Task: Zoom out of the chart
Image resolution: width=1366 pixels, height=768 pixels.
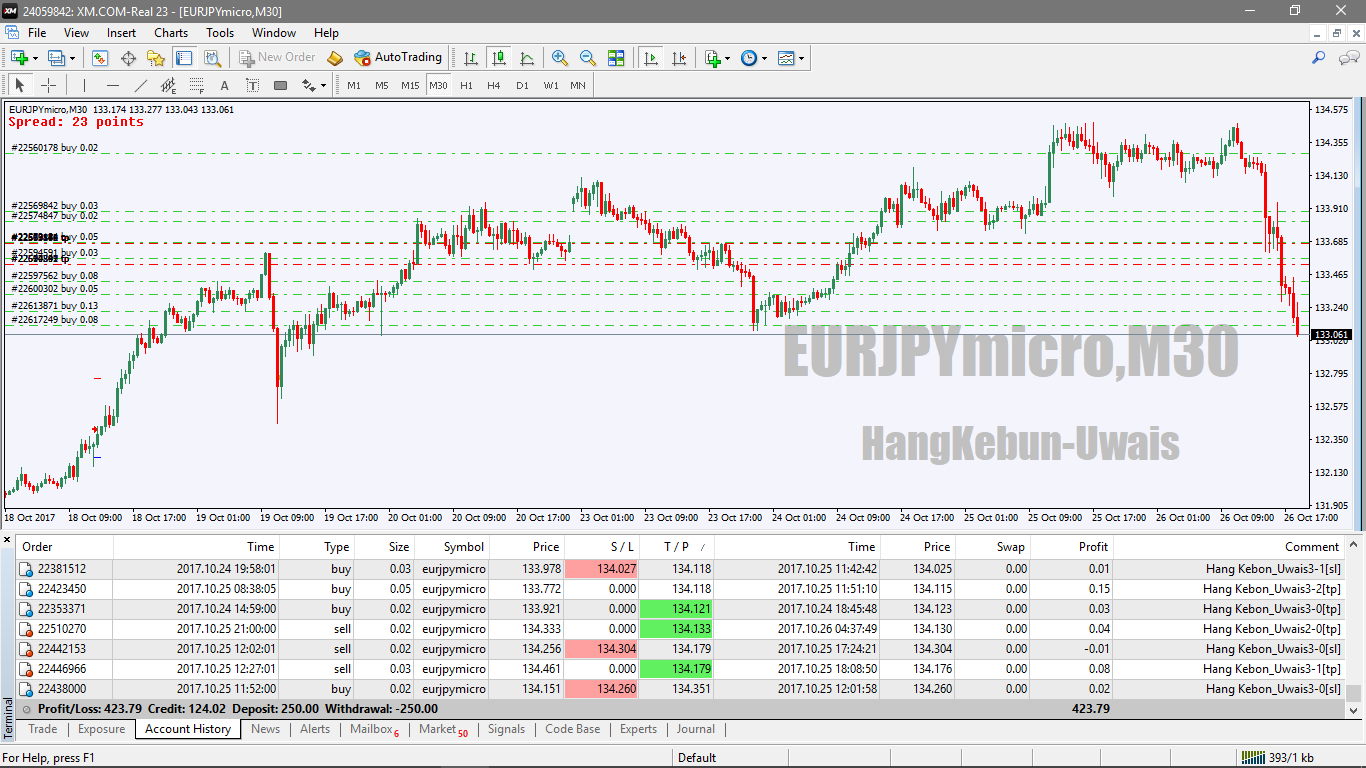Action: tap(588, 58)
